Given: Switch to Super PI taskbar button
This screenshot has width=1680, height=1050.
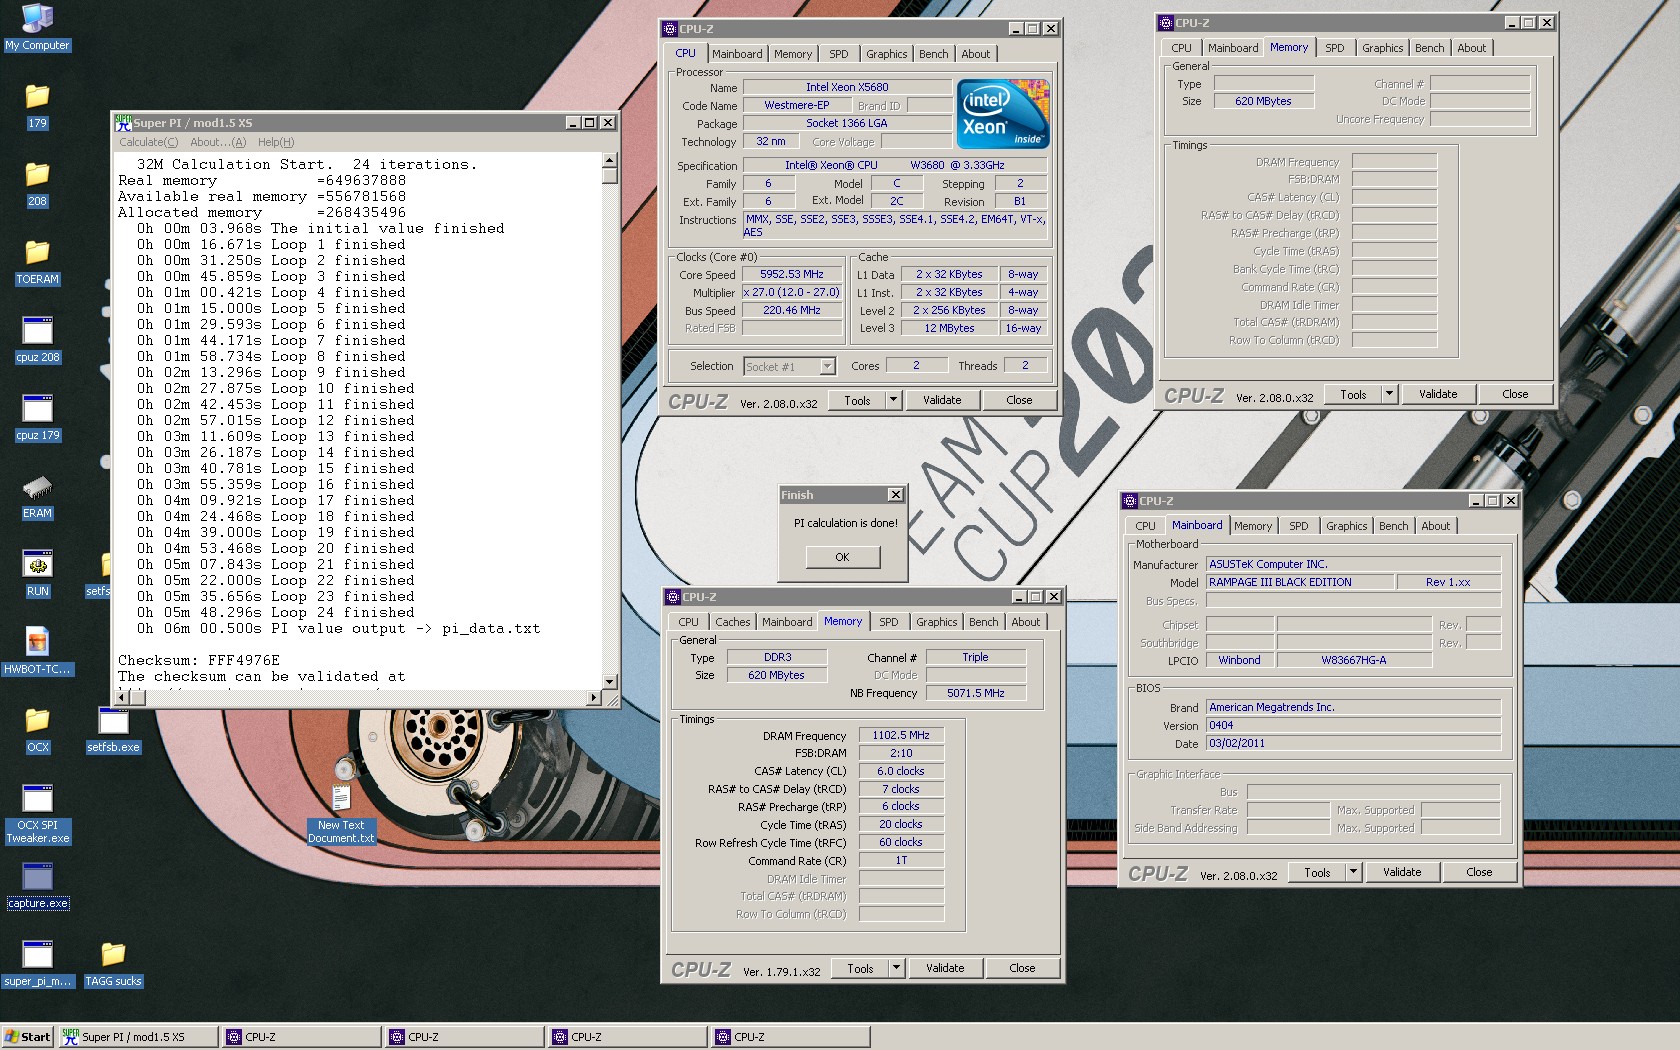Looking at the screenshot, I should [x=138, y=1037].
